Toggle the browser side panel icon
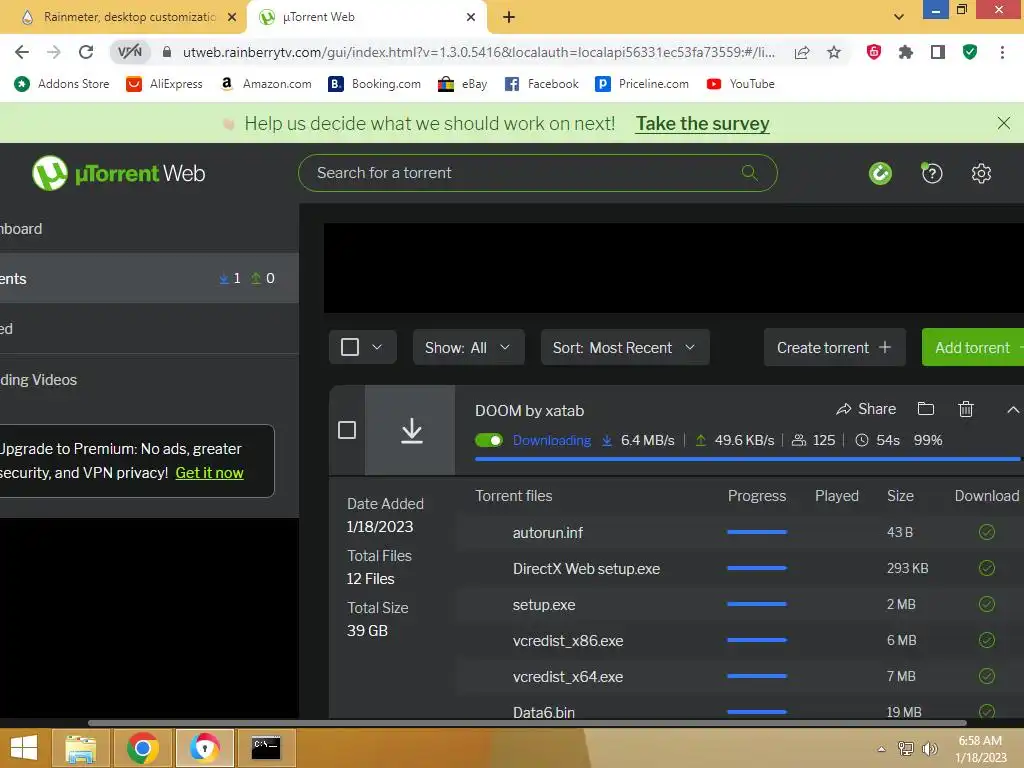1024x768 pixels. click(x=938, y=52)
